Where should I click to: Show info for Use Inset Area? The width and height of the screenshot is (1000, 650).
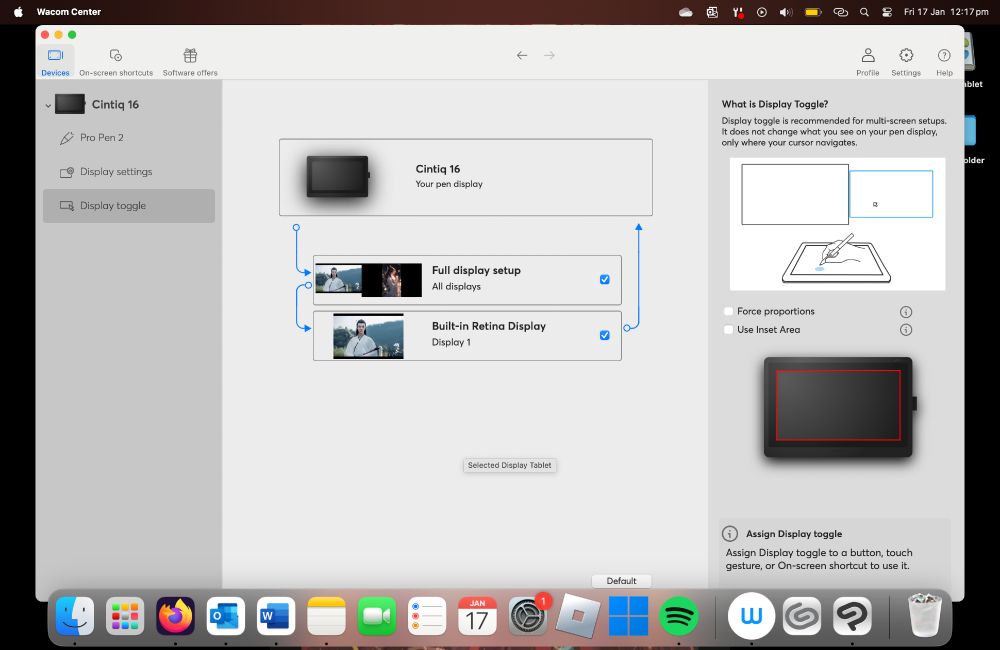(x=906, y=330)
